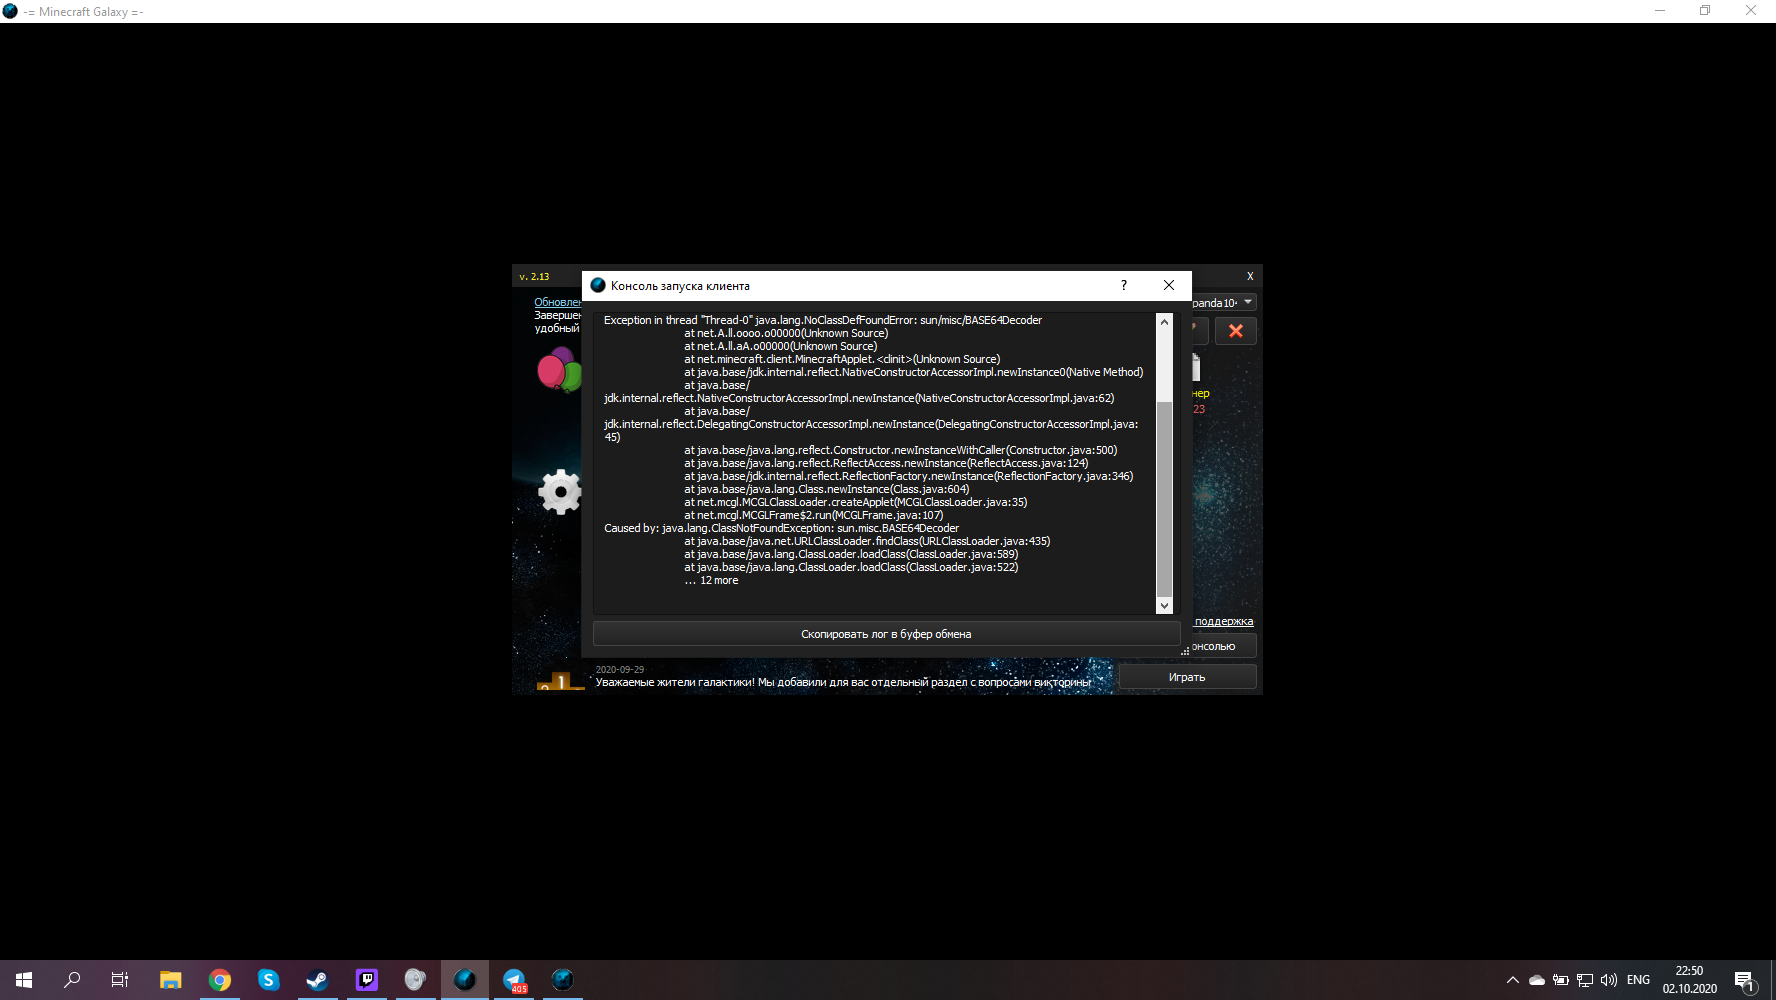Close the client launch console dialog

[1169, 285]
